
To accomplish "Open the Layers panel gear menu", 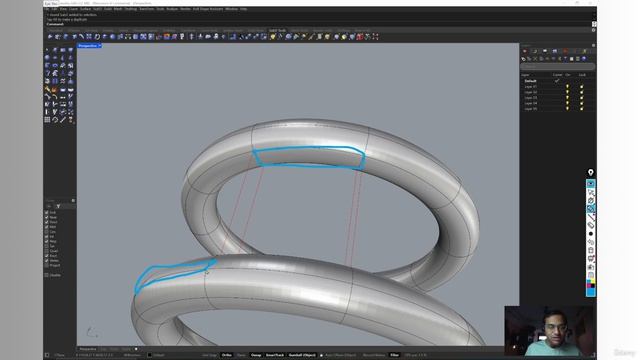I will click(593, 45).
